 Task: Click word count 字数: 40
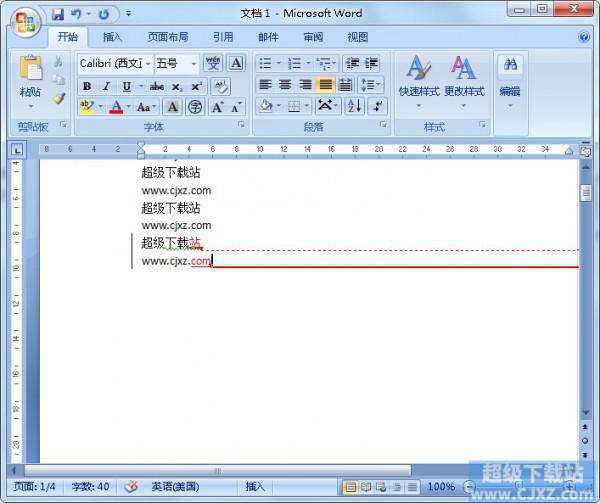[90, 487]
